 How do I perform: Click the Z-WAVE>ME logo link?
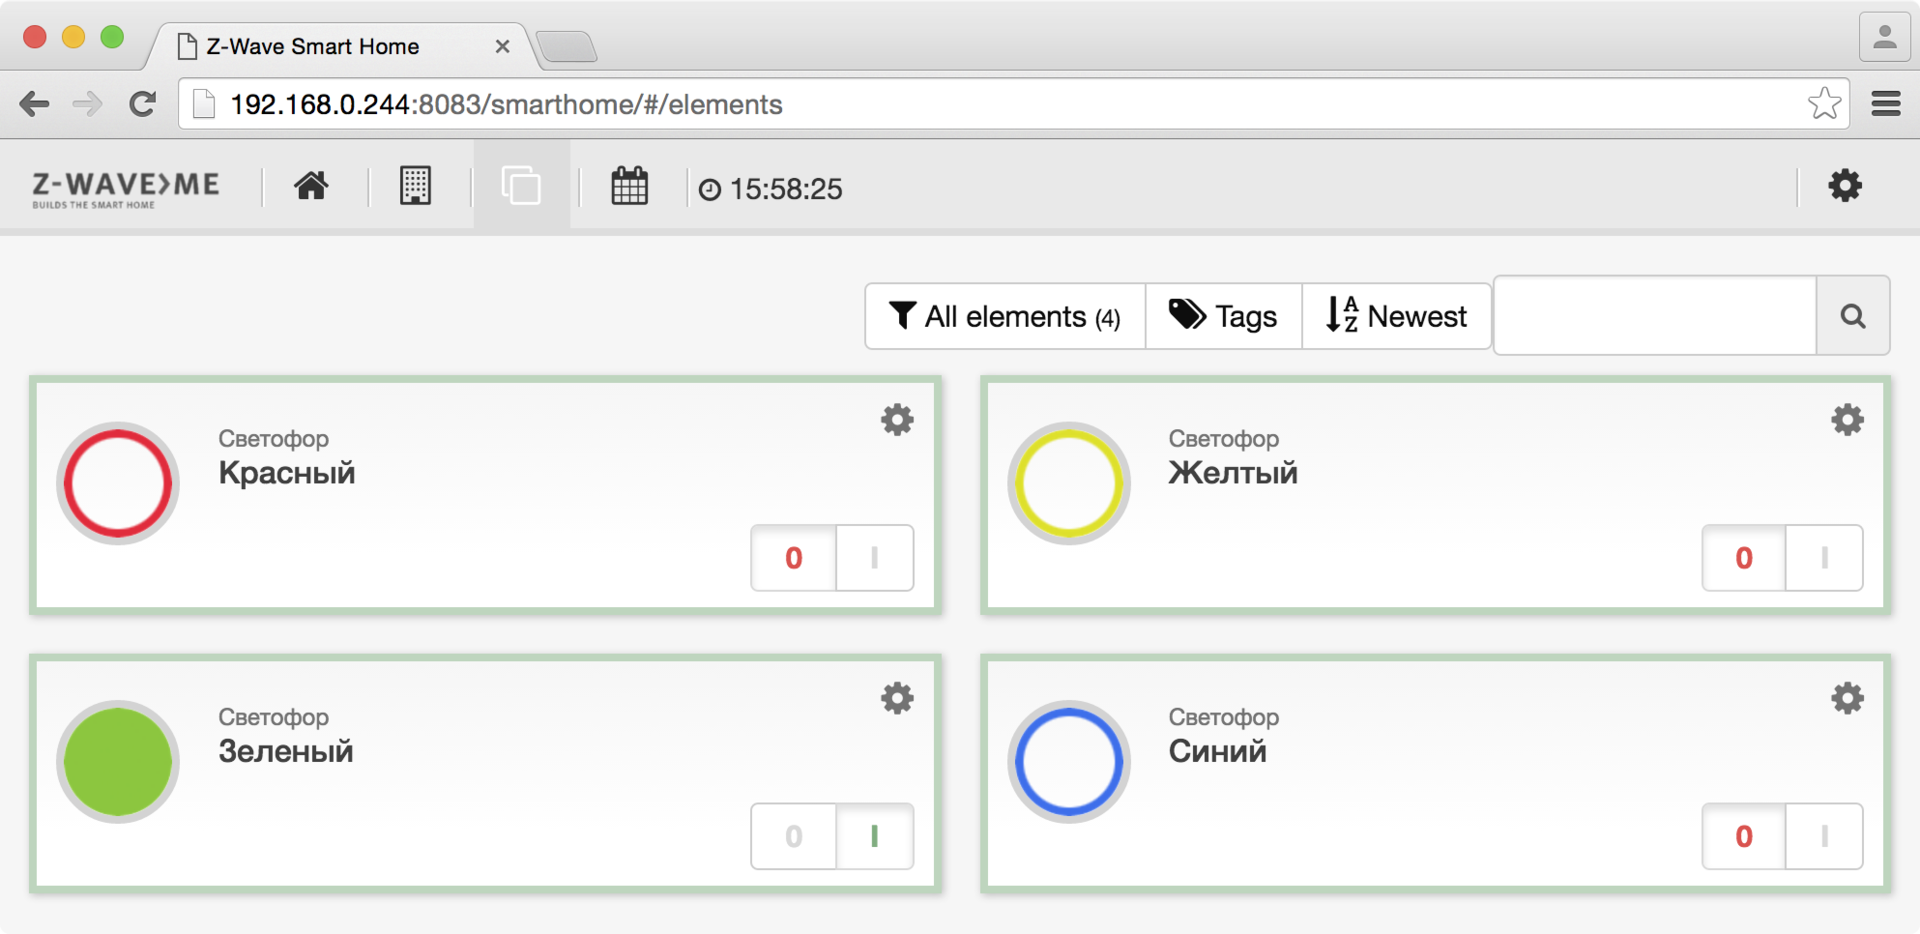pyautogui.click(x=125, y=188)
